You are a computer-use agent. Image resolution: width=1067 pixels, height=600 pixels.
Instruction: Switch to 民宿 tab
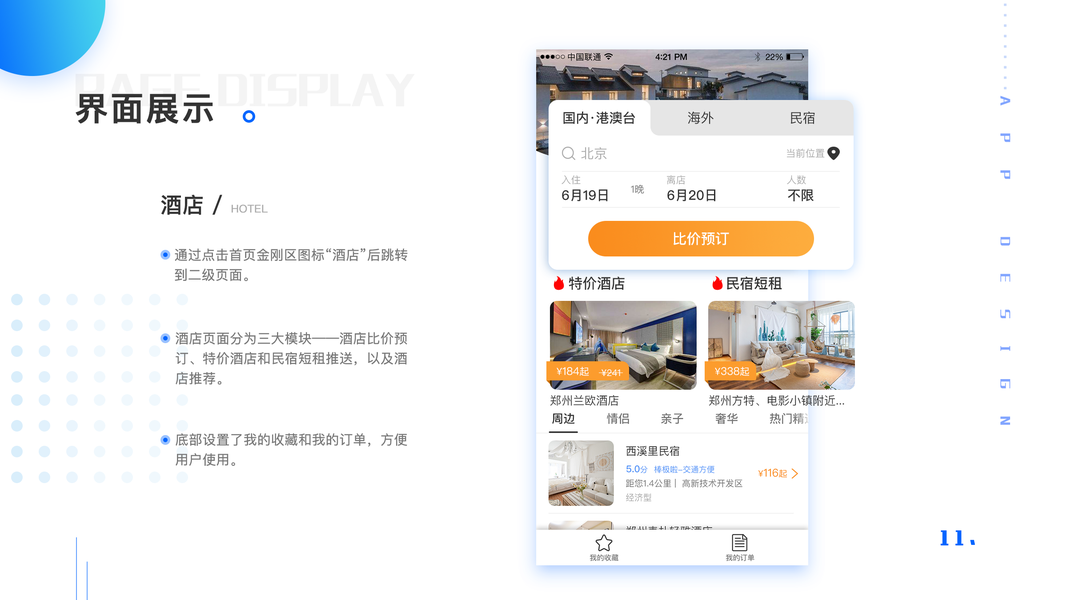(802, 118)
